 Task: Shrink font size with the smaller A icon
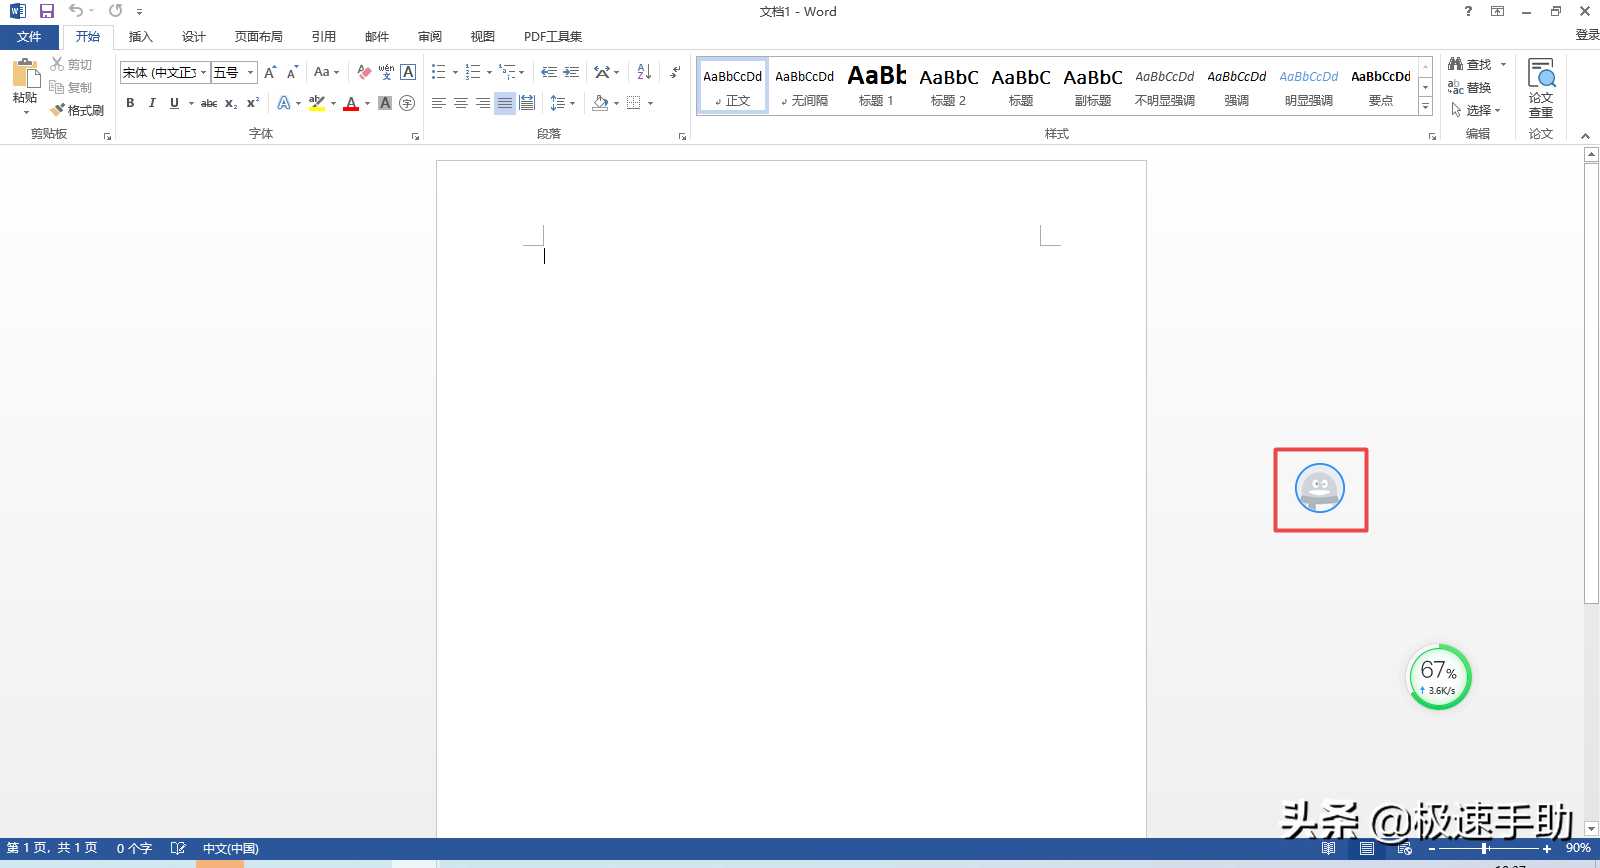click(x=292, y=72)
